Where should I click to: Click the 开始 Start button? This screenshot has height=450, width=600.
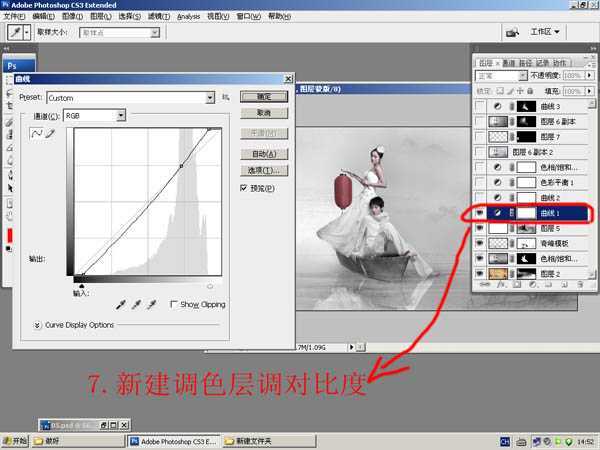click(15, 441)
